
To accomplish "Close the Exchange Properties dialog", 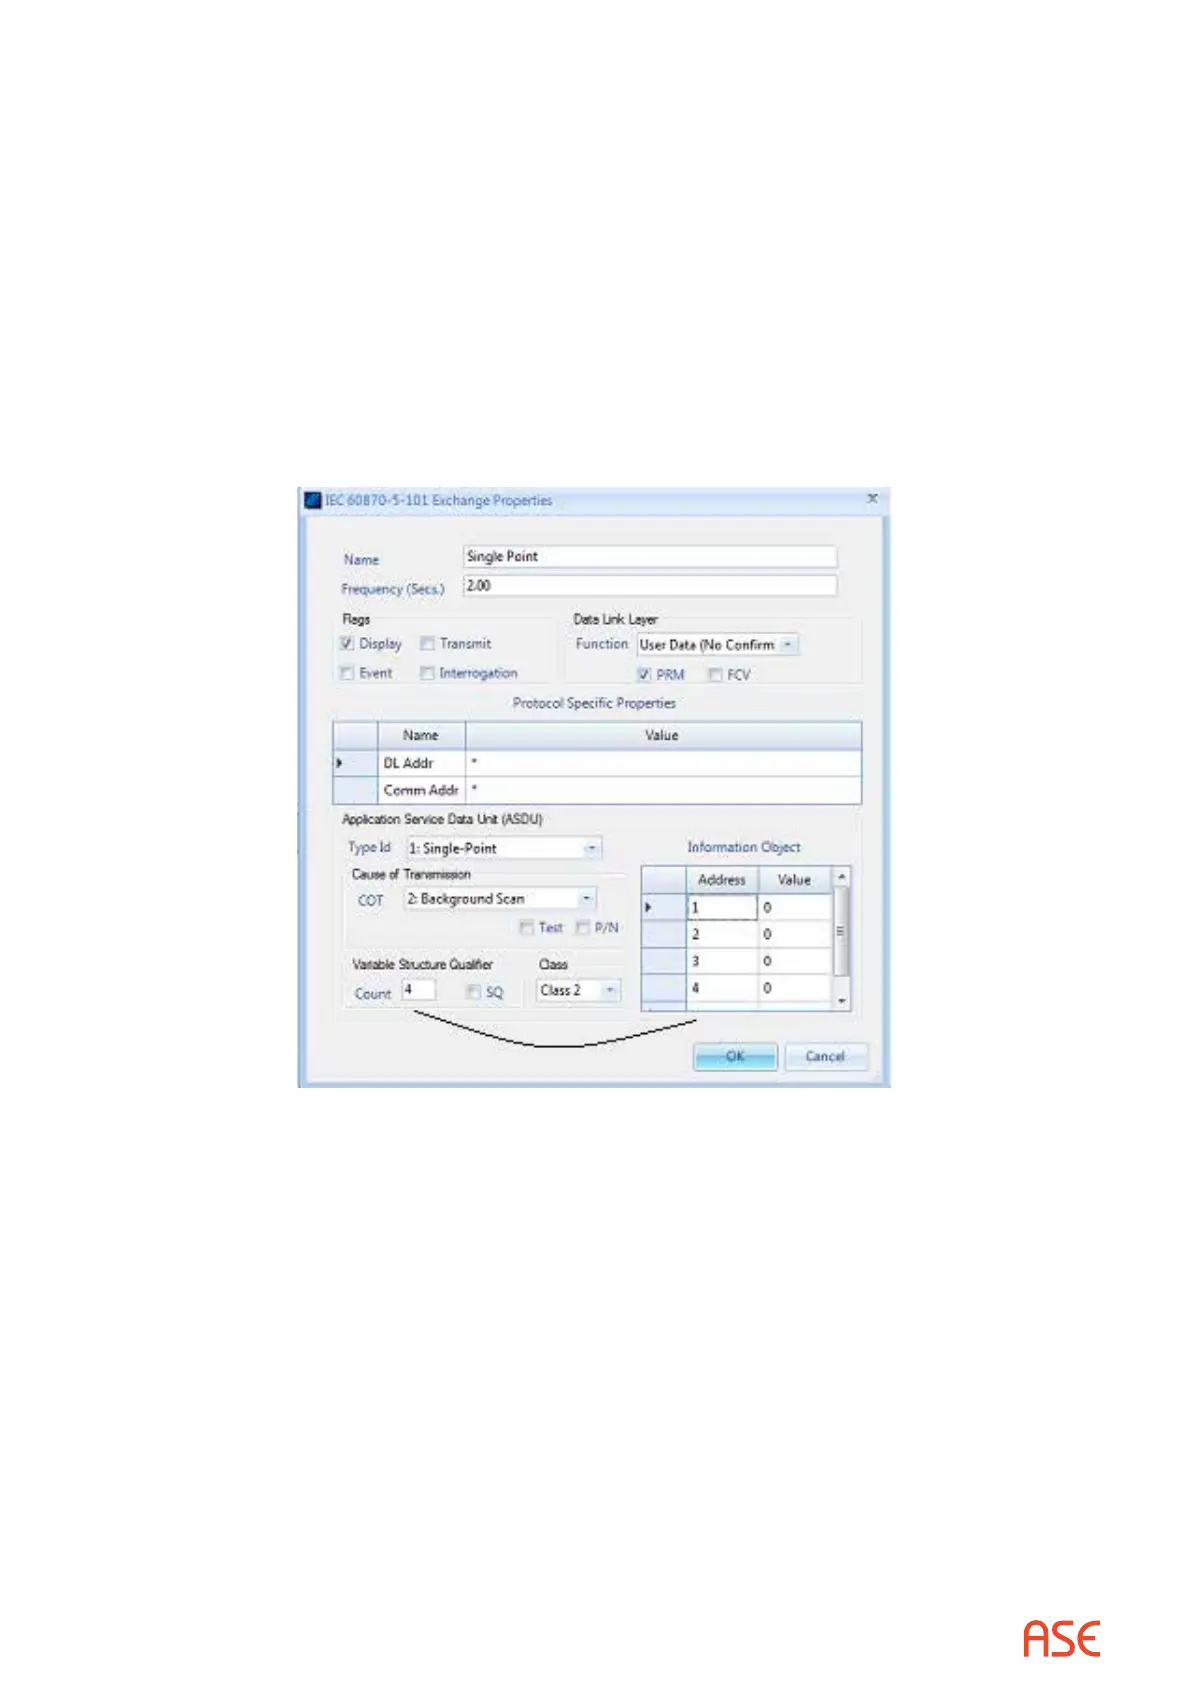I will pyautogui.click(x=872, y=498).
